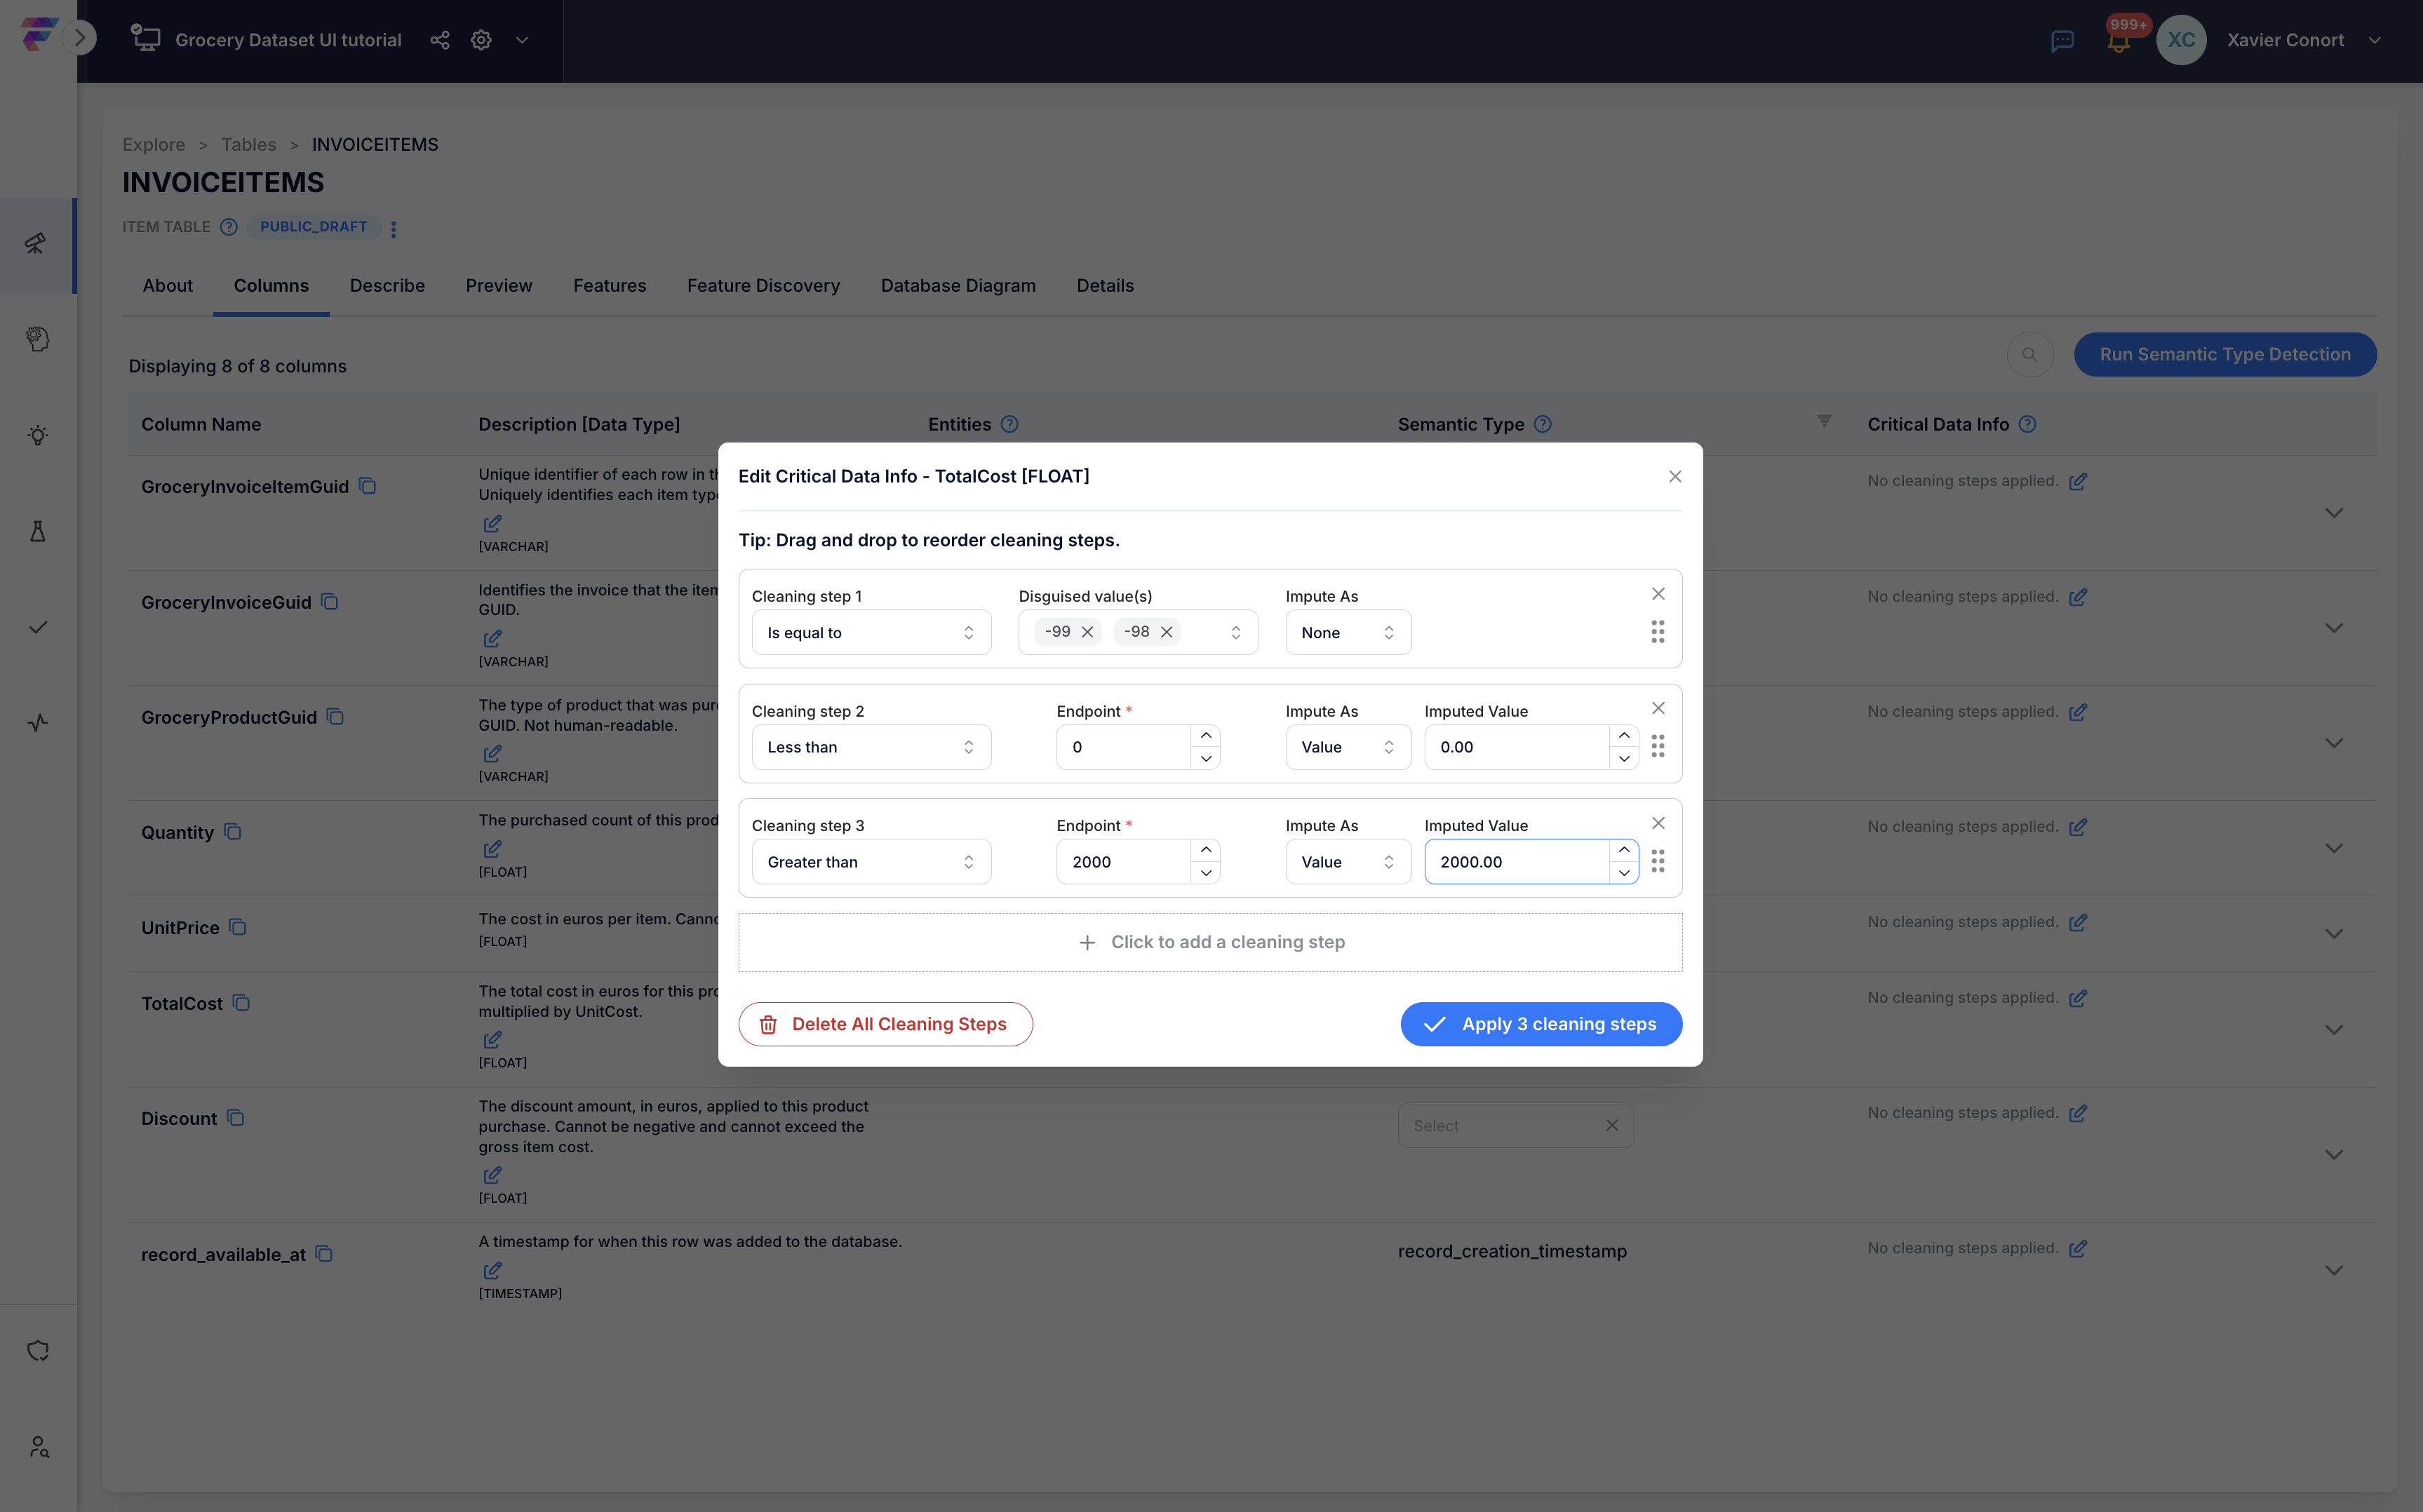Click the XC user avatar

2181,40
